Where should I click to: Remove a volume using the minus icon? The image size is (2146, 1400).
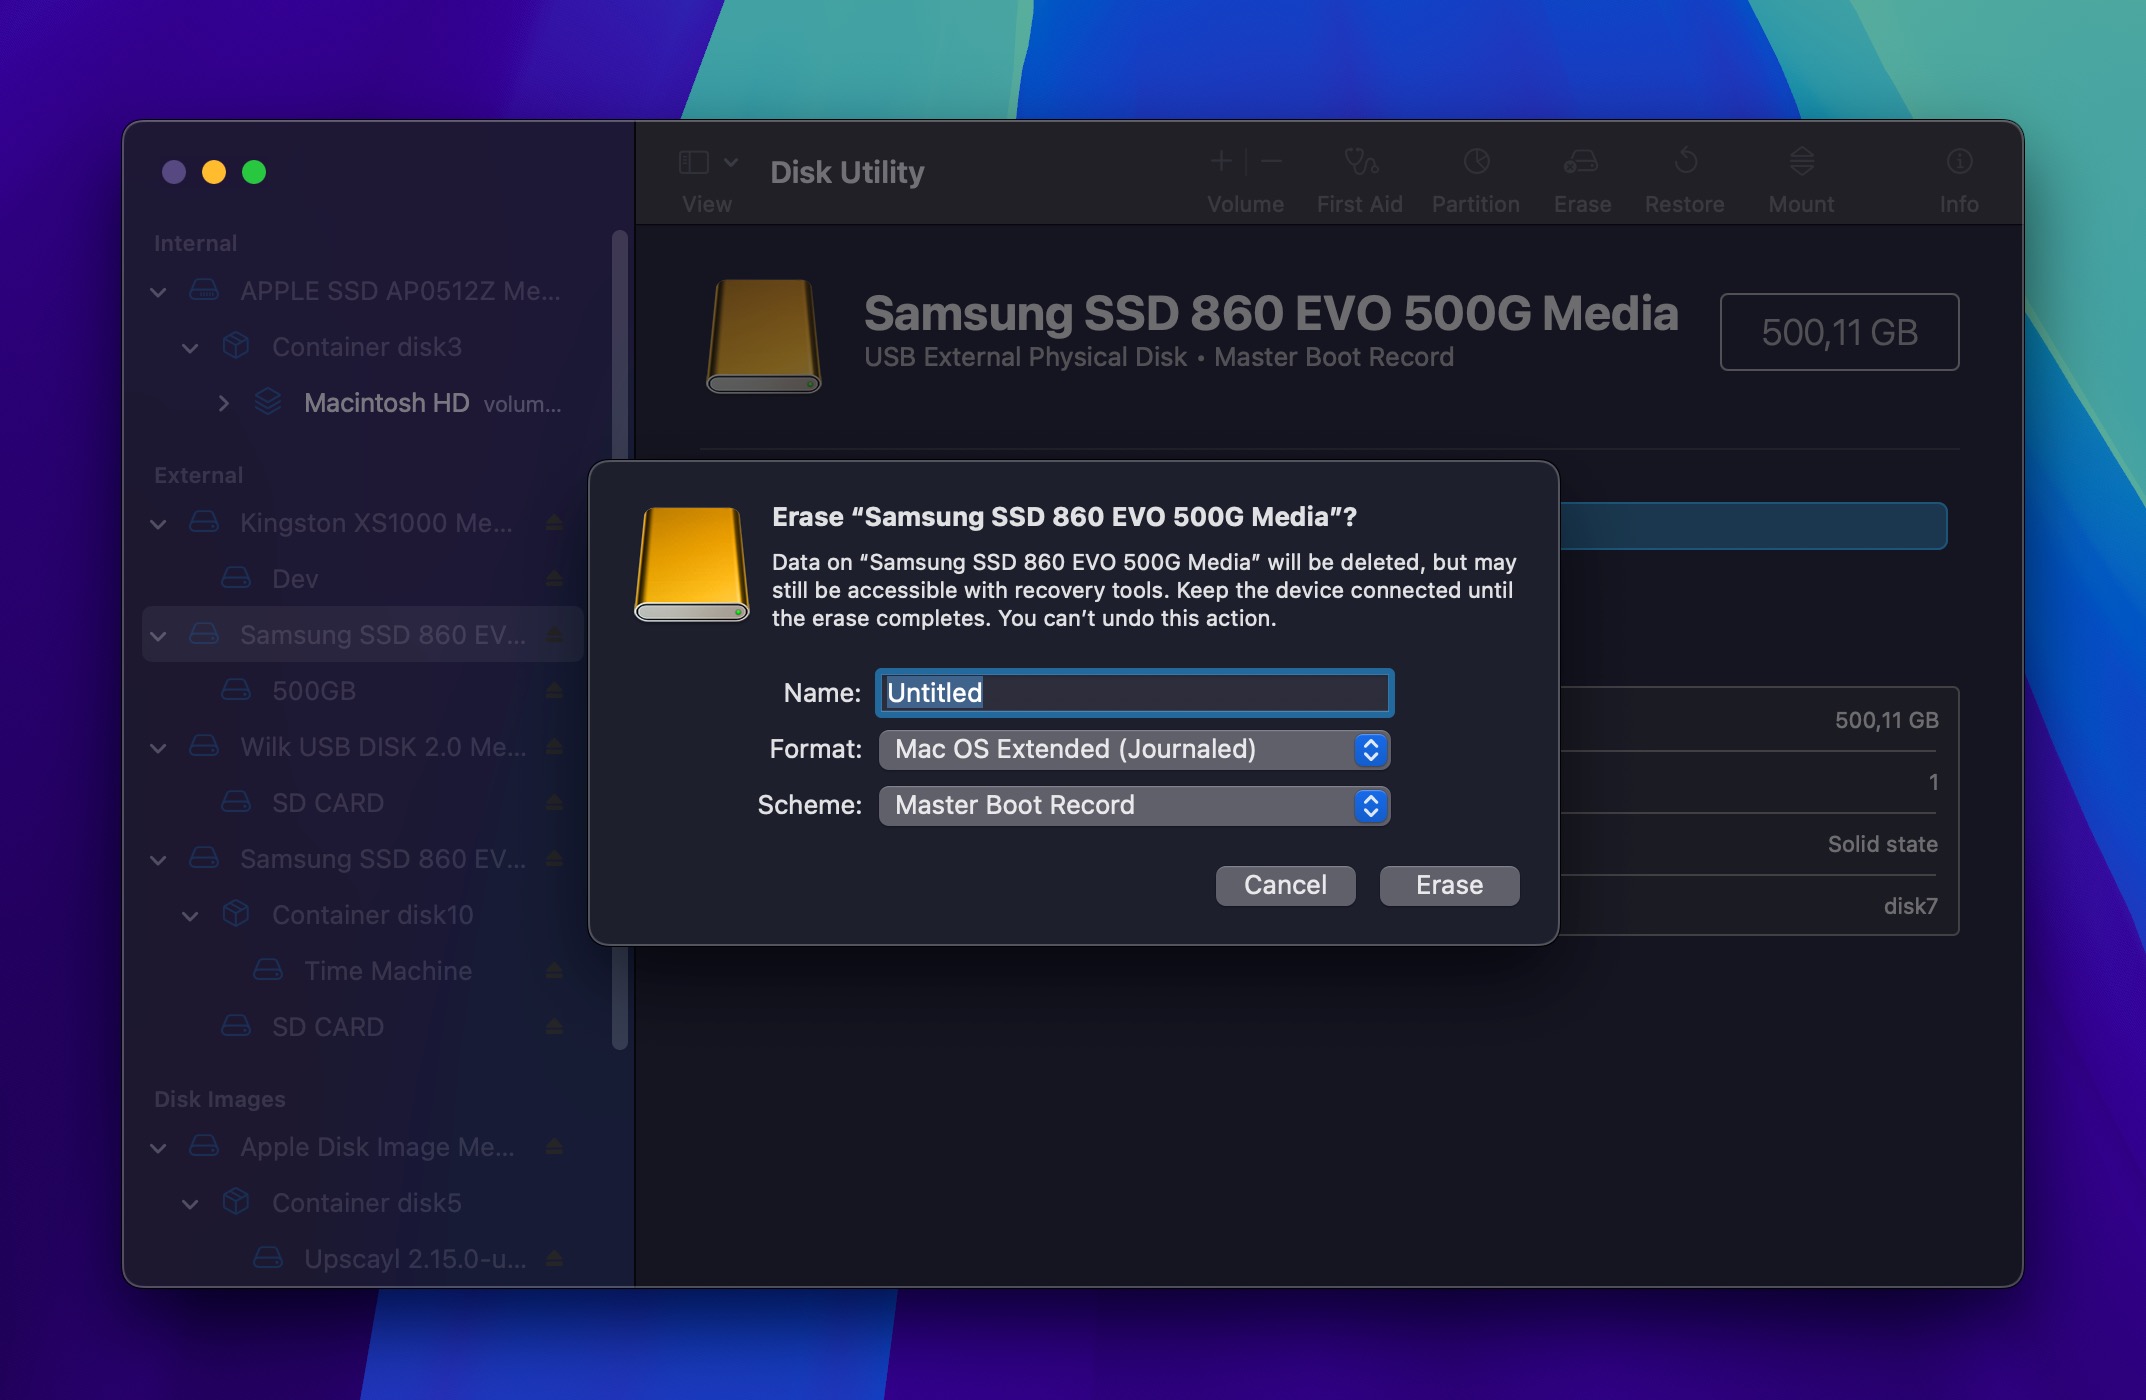pos(1268,162)
